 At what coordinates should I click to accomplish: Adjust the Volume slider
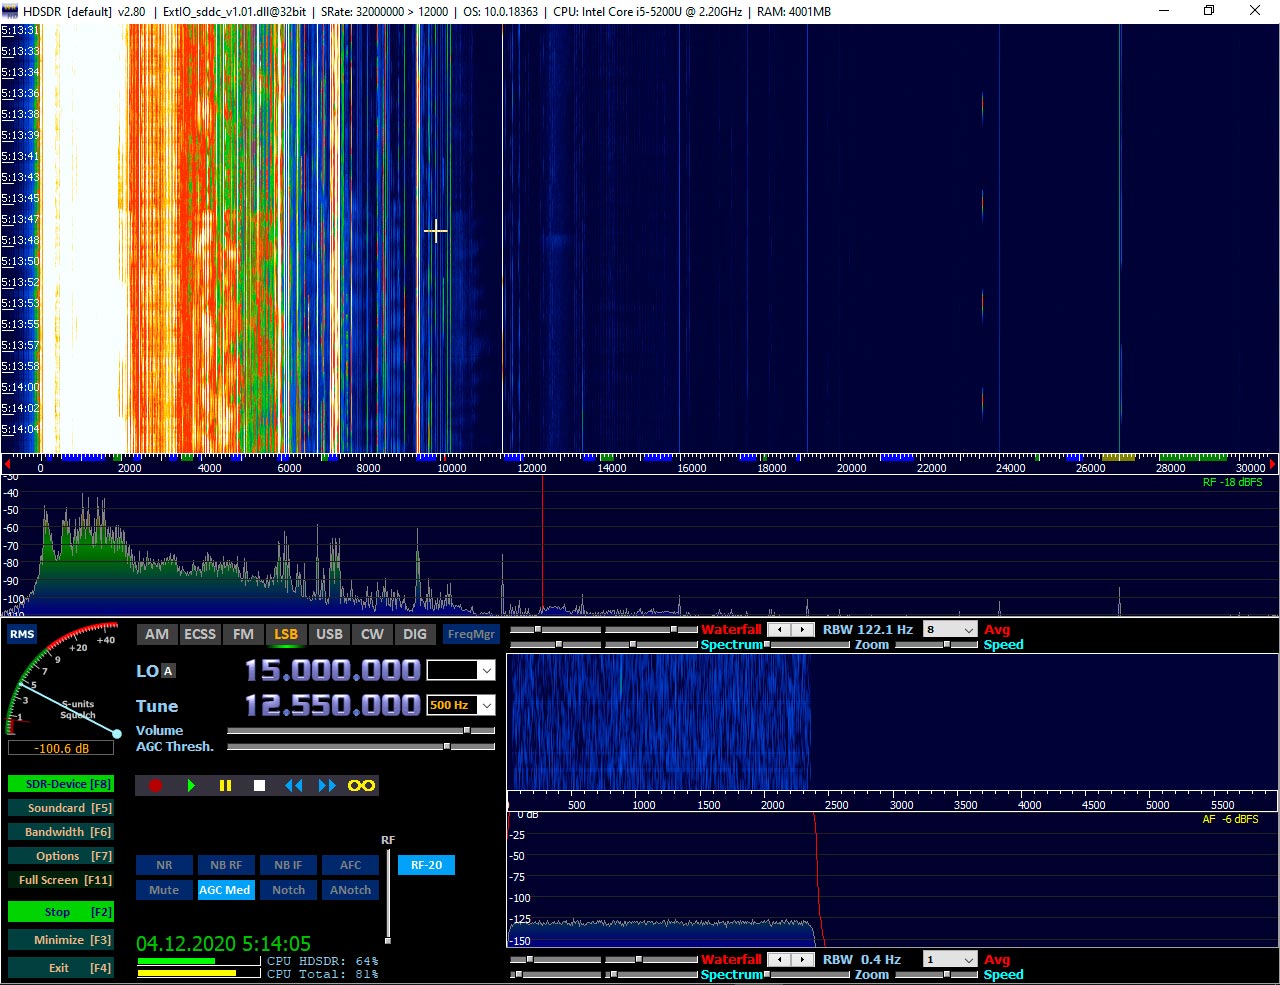361,731
